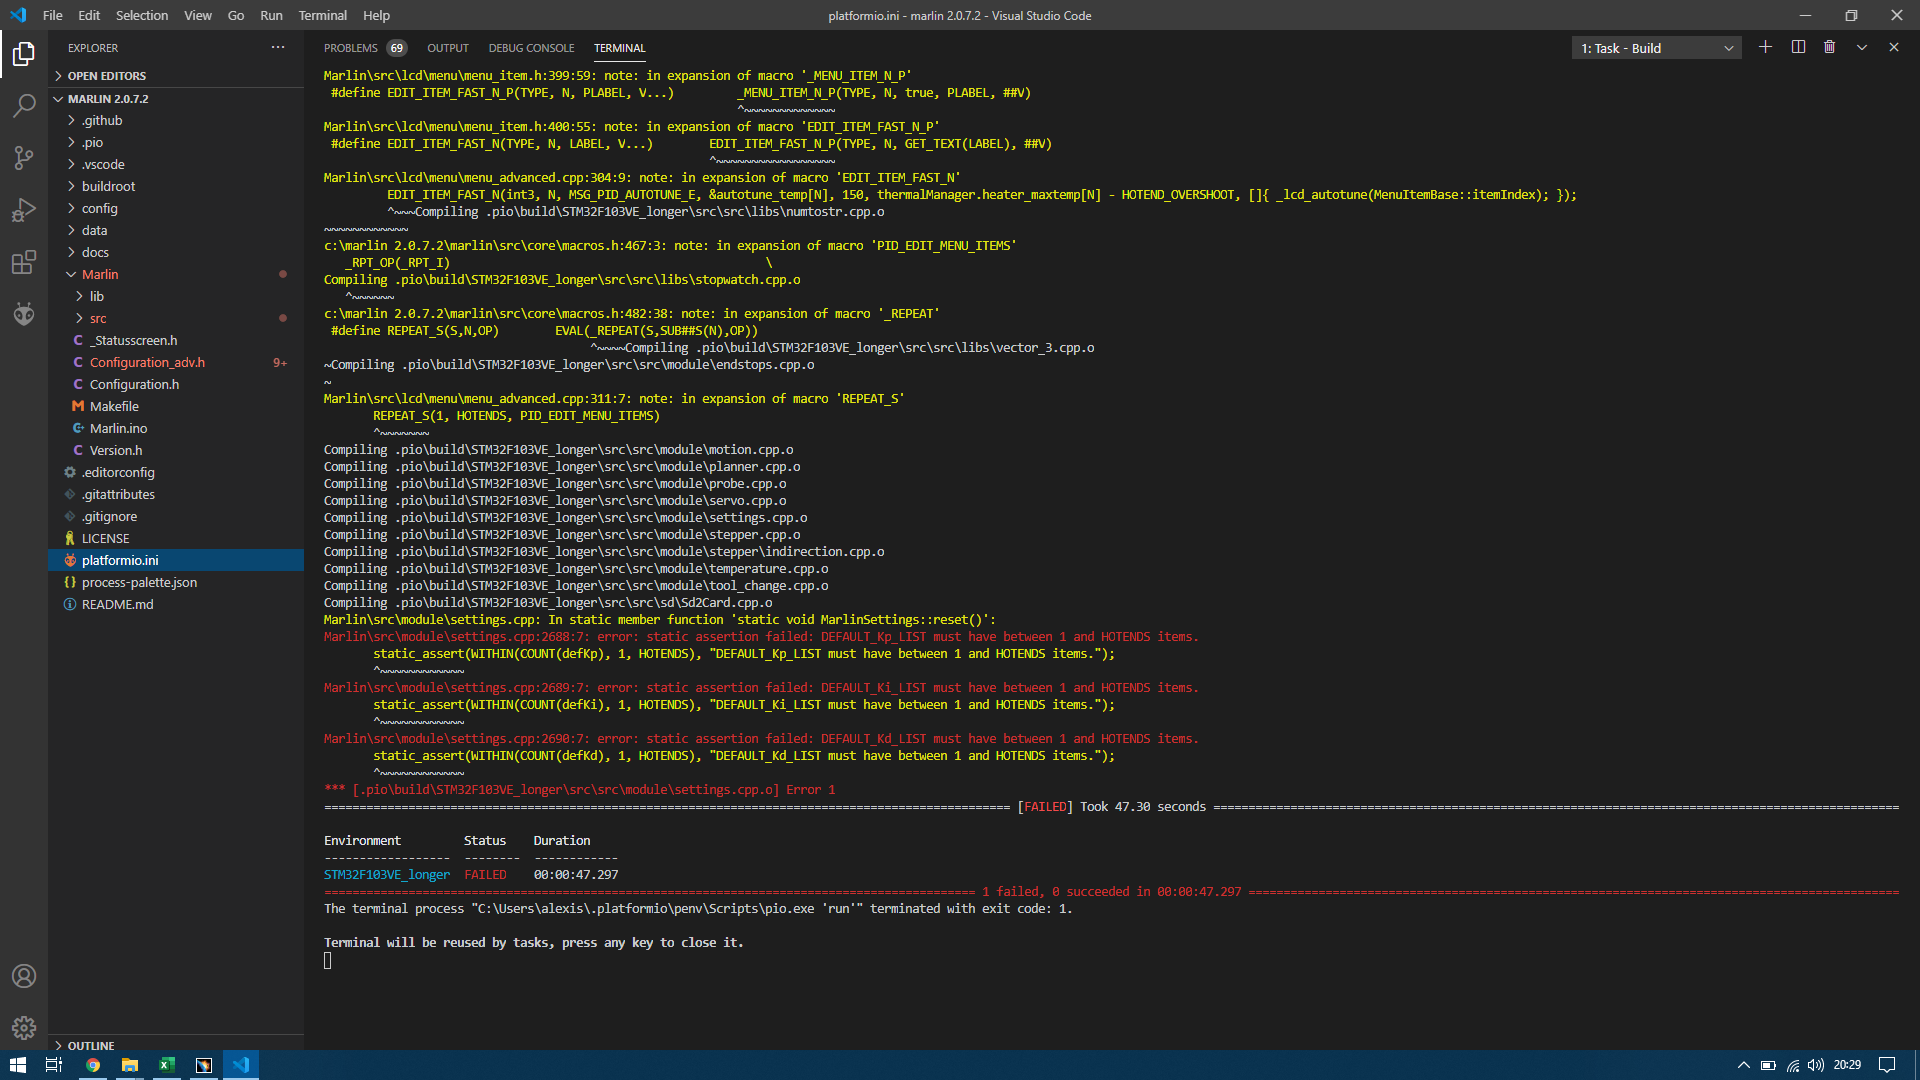Expand the .github folder

[x=176, y=120]
